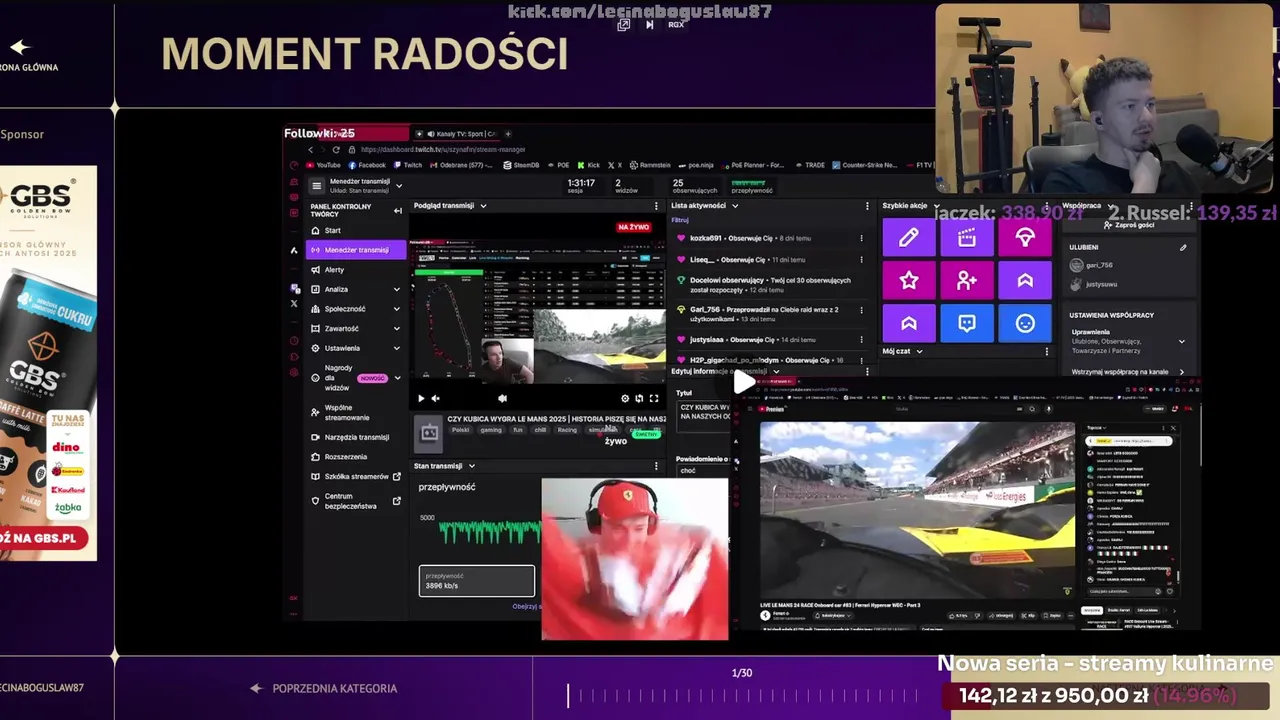Close the YouTube live chat panel
Screen dimensions: 1280x720
pos(1173,428)
